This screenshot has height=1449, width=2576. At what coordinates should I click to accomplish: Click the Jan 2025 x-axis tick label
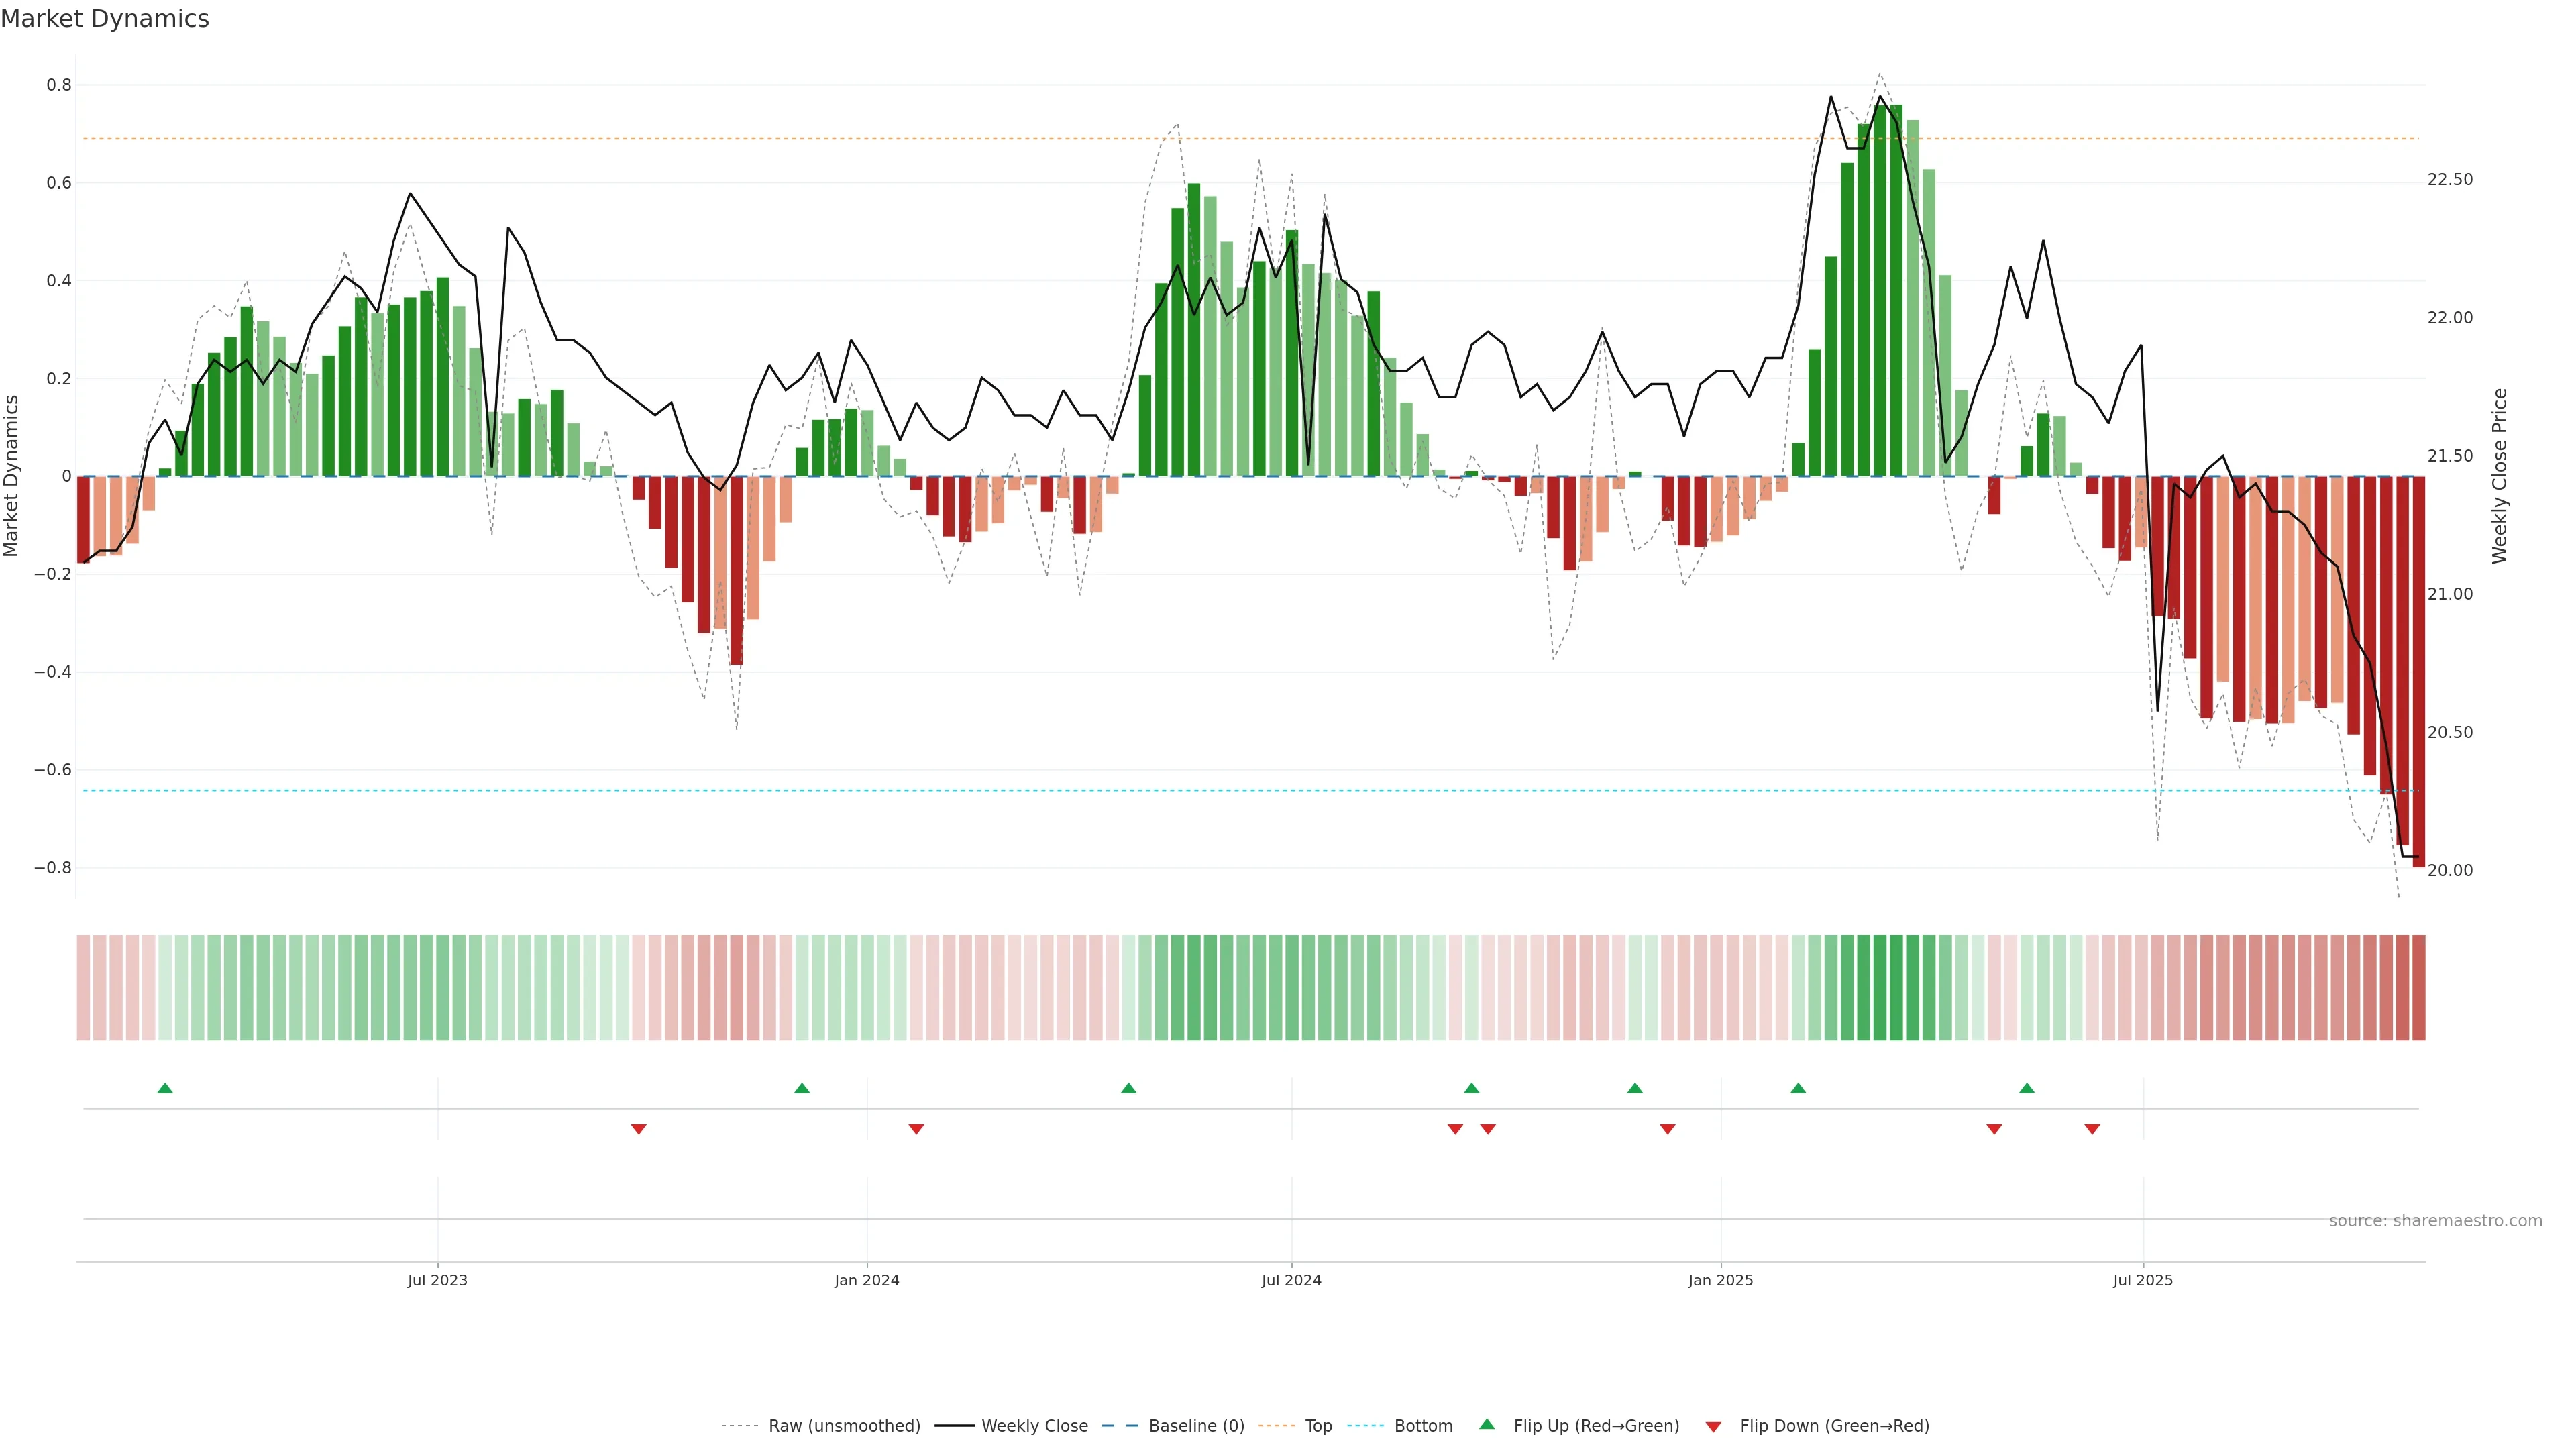(1720, 1280)
